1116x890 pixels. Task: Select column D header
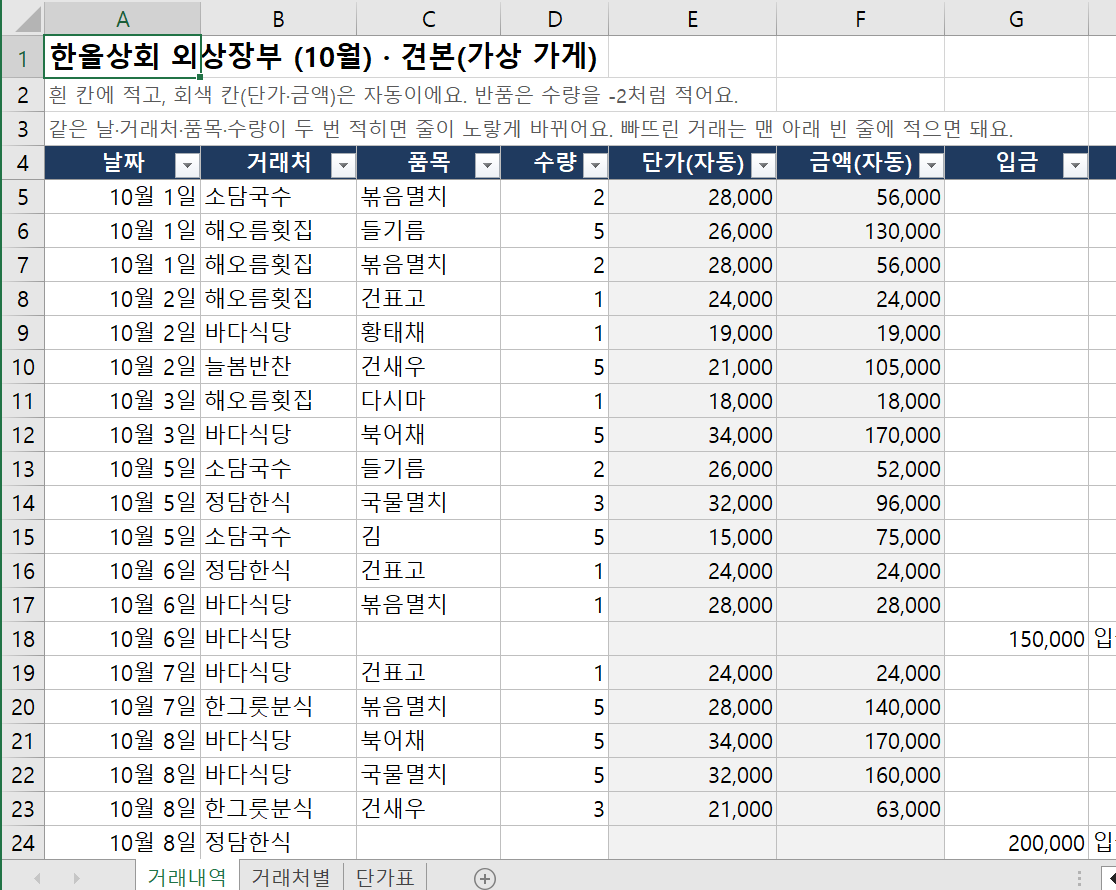[x=554, y=19]
